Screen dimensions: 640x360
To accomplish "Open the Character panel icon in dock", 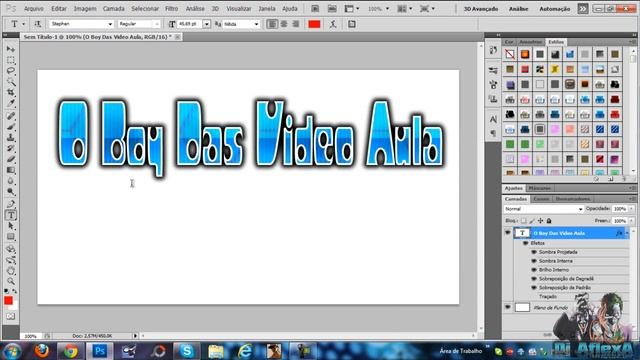I will (x=493, y=119).
